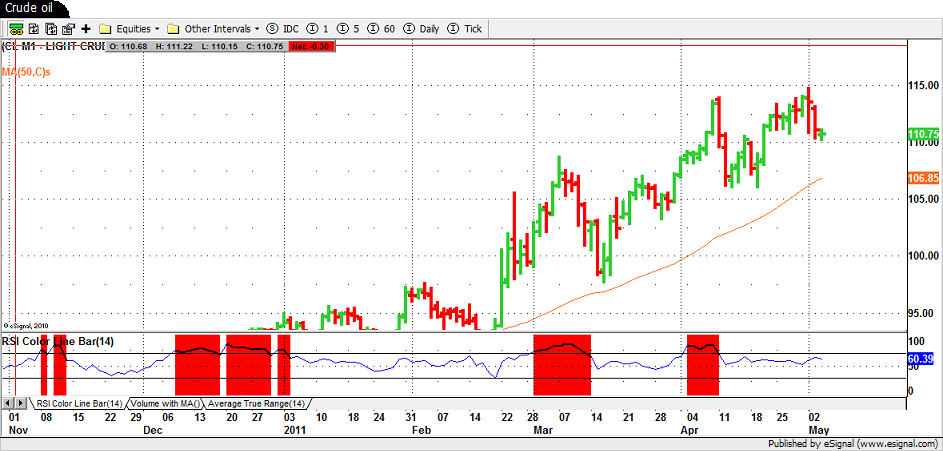Click the Published by eSignal link
The width and height of the screenshot is (943, 451).
853,443
